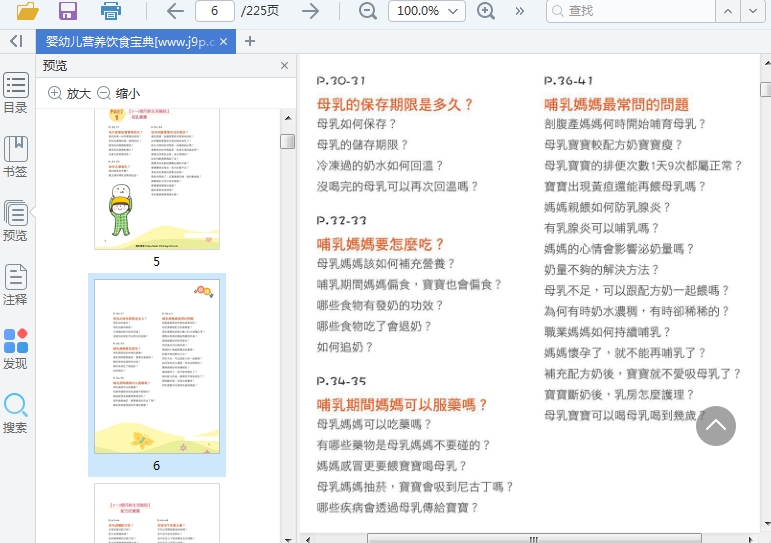Open the 书签 bookmarks panel
This screenshot has height=543, width=771.
[15, 157]
